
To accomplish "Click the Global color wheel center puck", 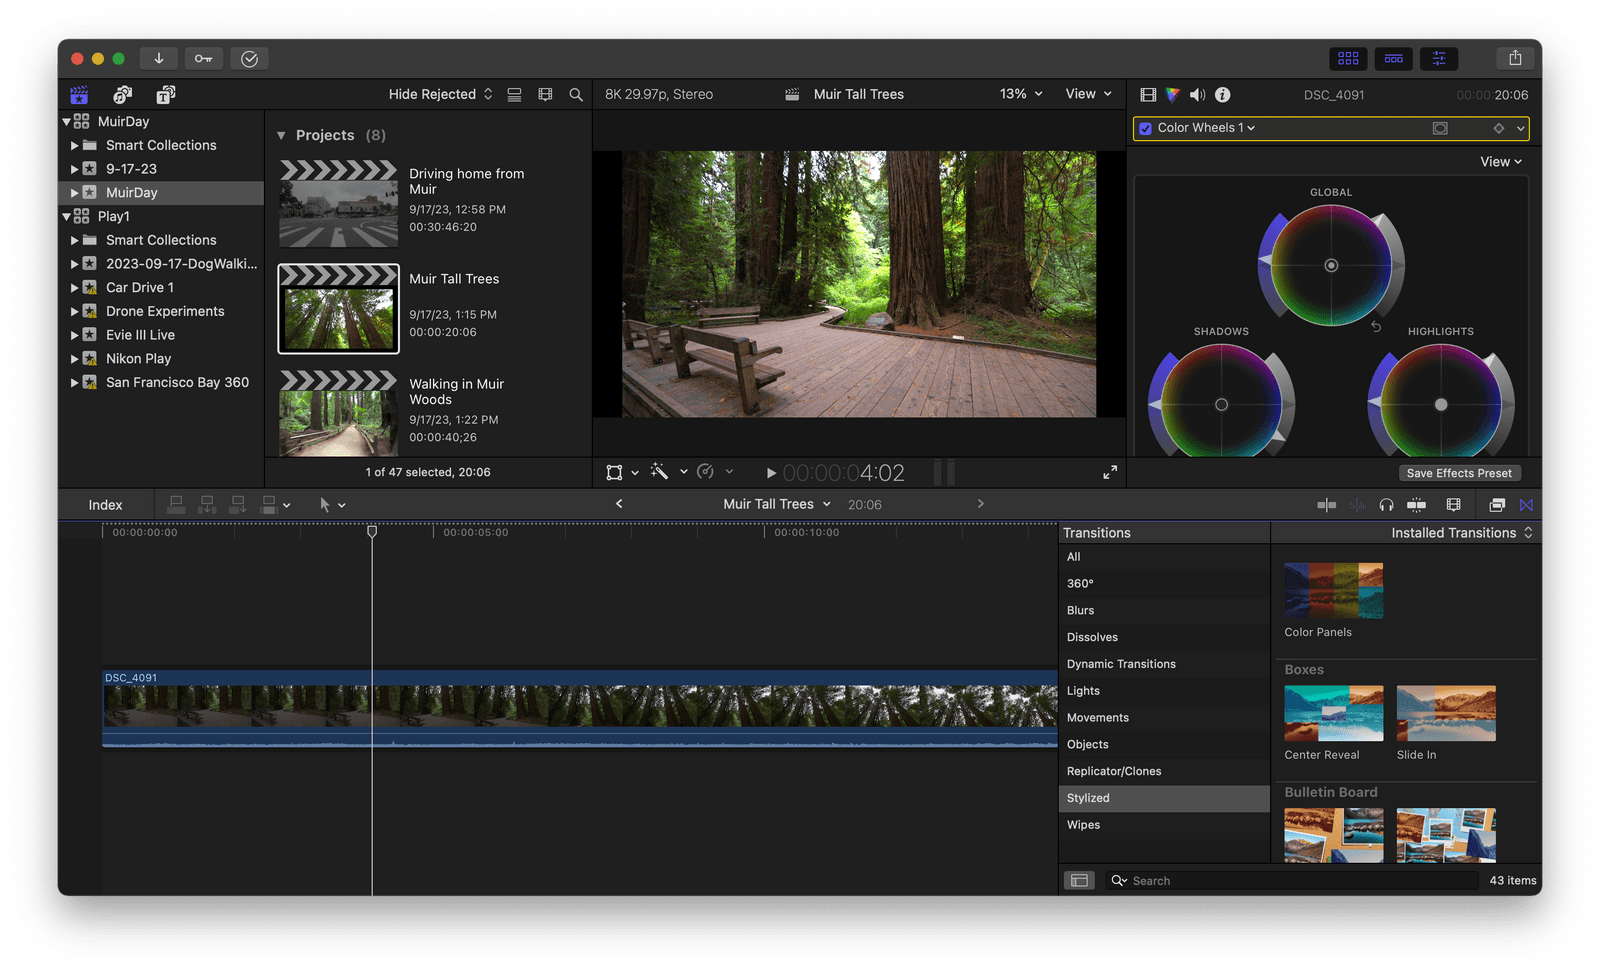I will point(1331,265).
